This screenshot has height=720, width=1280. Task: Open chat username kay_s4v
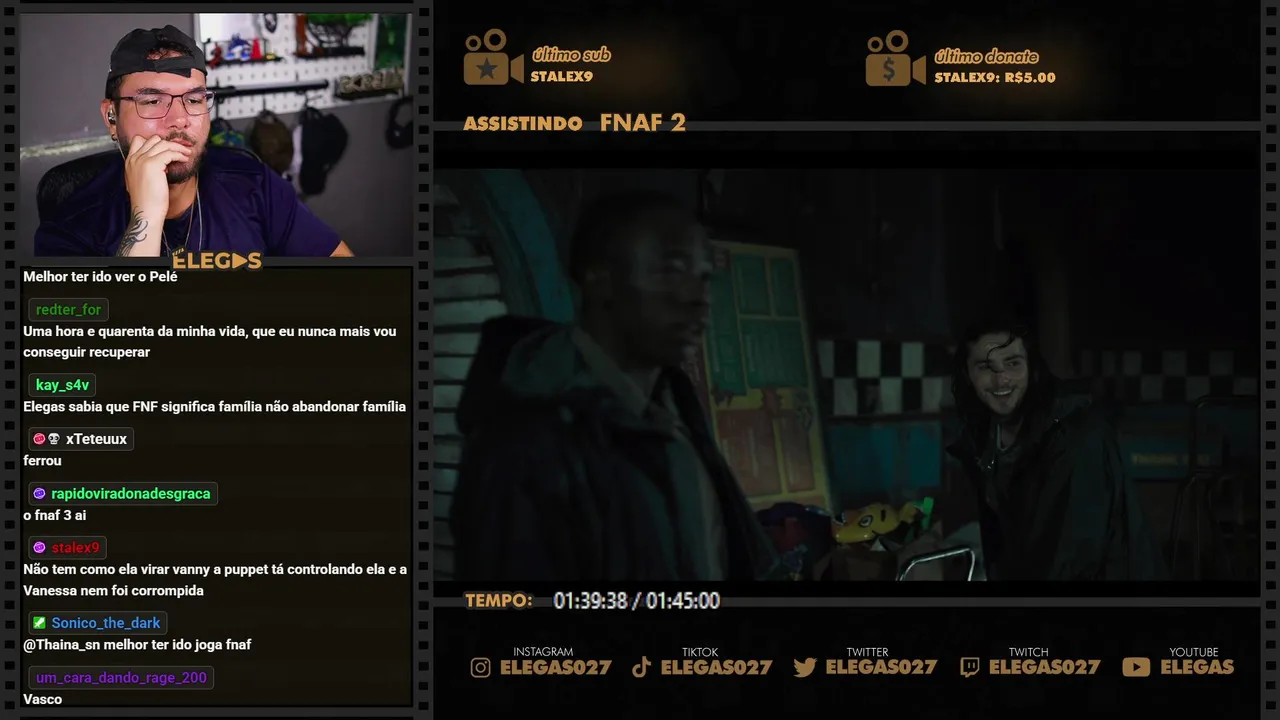[62, 385]
